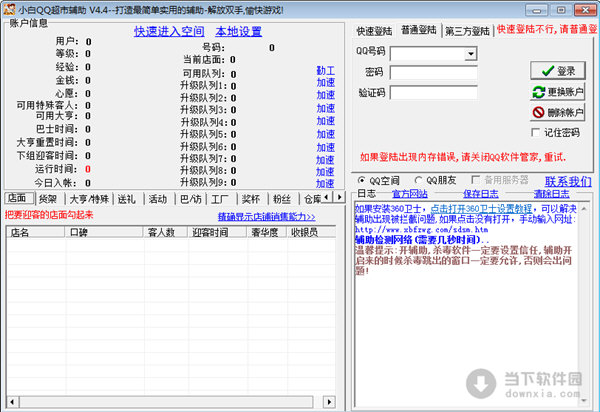
Task: Click 加速 for 升级队列4
Action: [x=326, y=121]
